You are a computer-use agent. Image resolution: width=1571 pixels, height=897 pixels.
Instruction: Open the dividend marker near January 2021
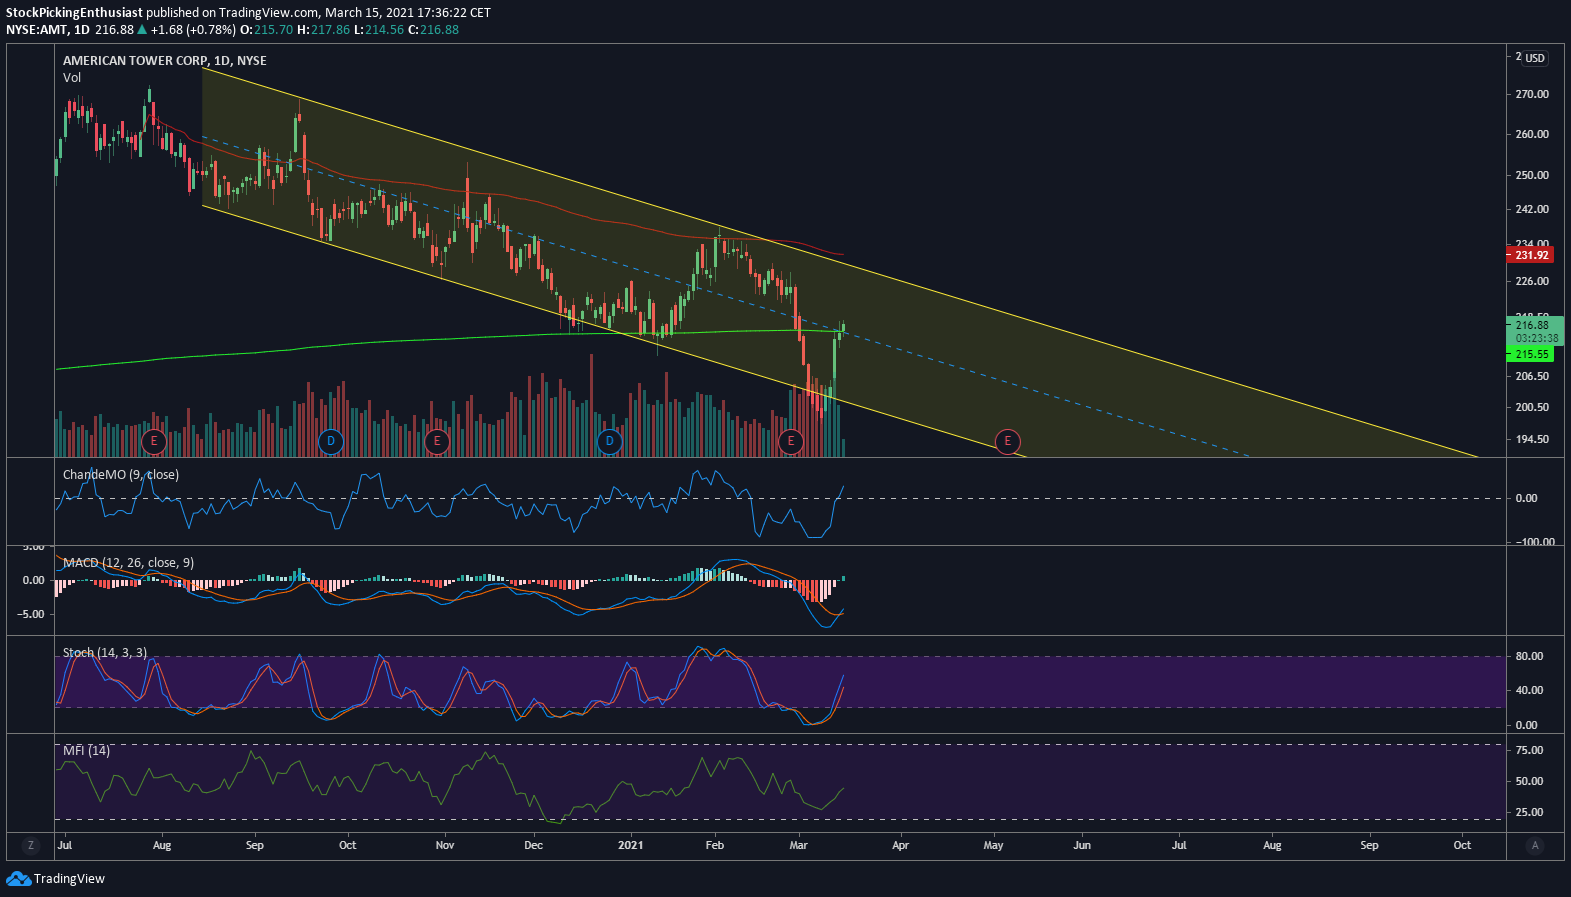click(609, 441)
